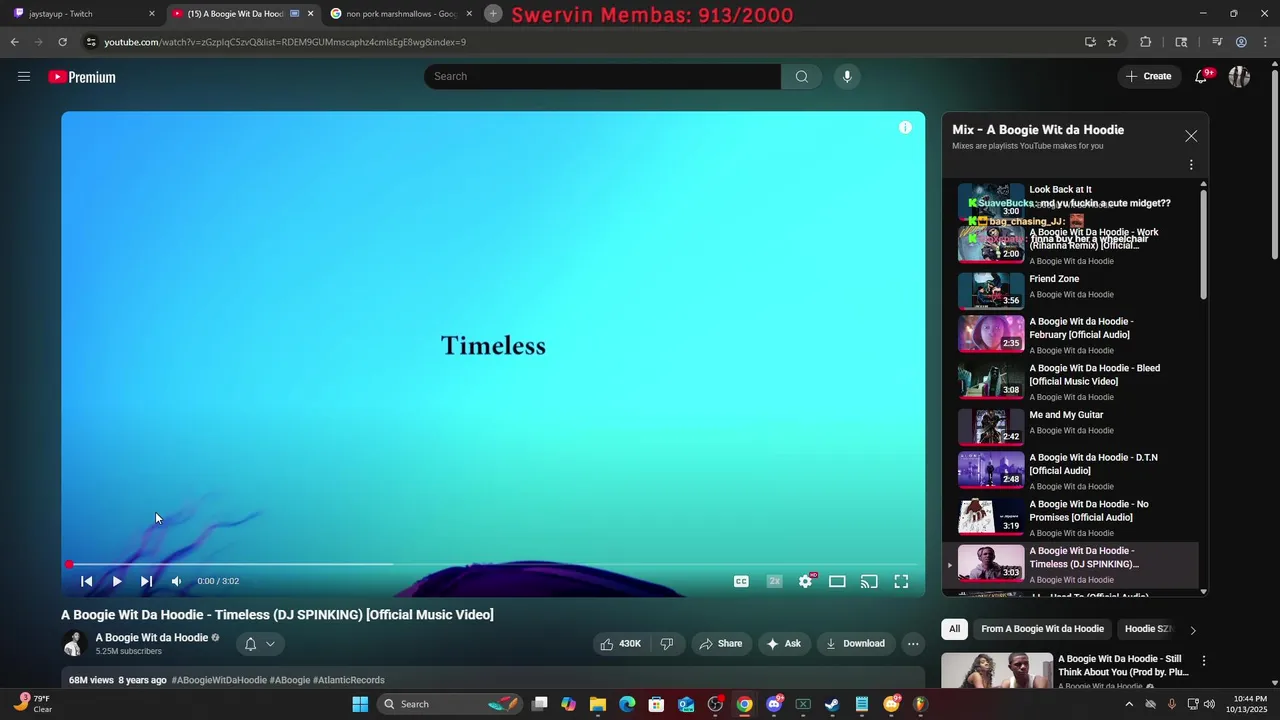Image resolution: width=1280 pixels, height=720 pixels.
Task: Play the Timeless video
Action: [117, 581]
